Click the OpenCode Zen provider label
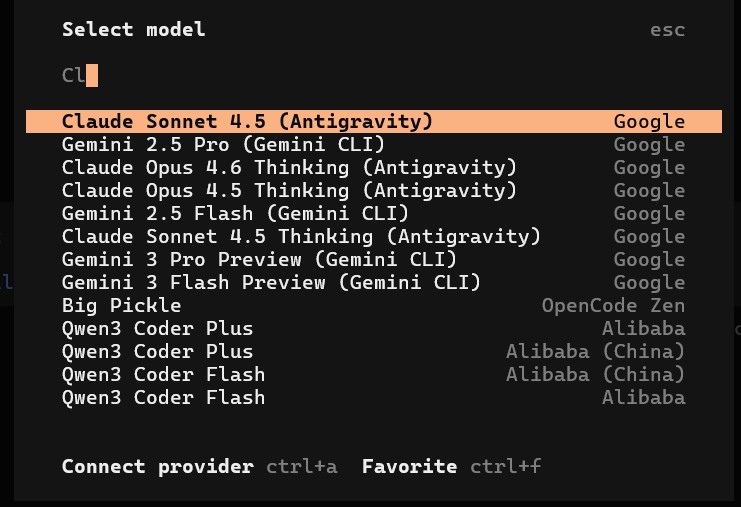 coord(613,305)
